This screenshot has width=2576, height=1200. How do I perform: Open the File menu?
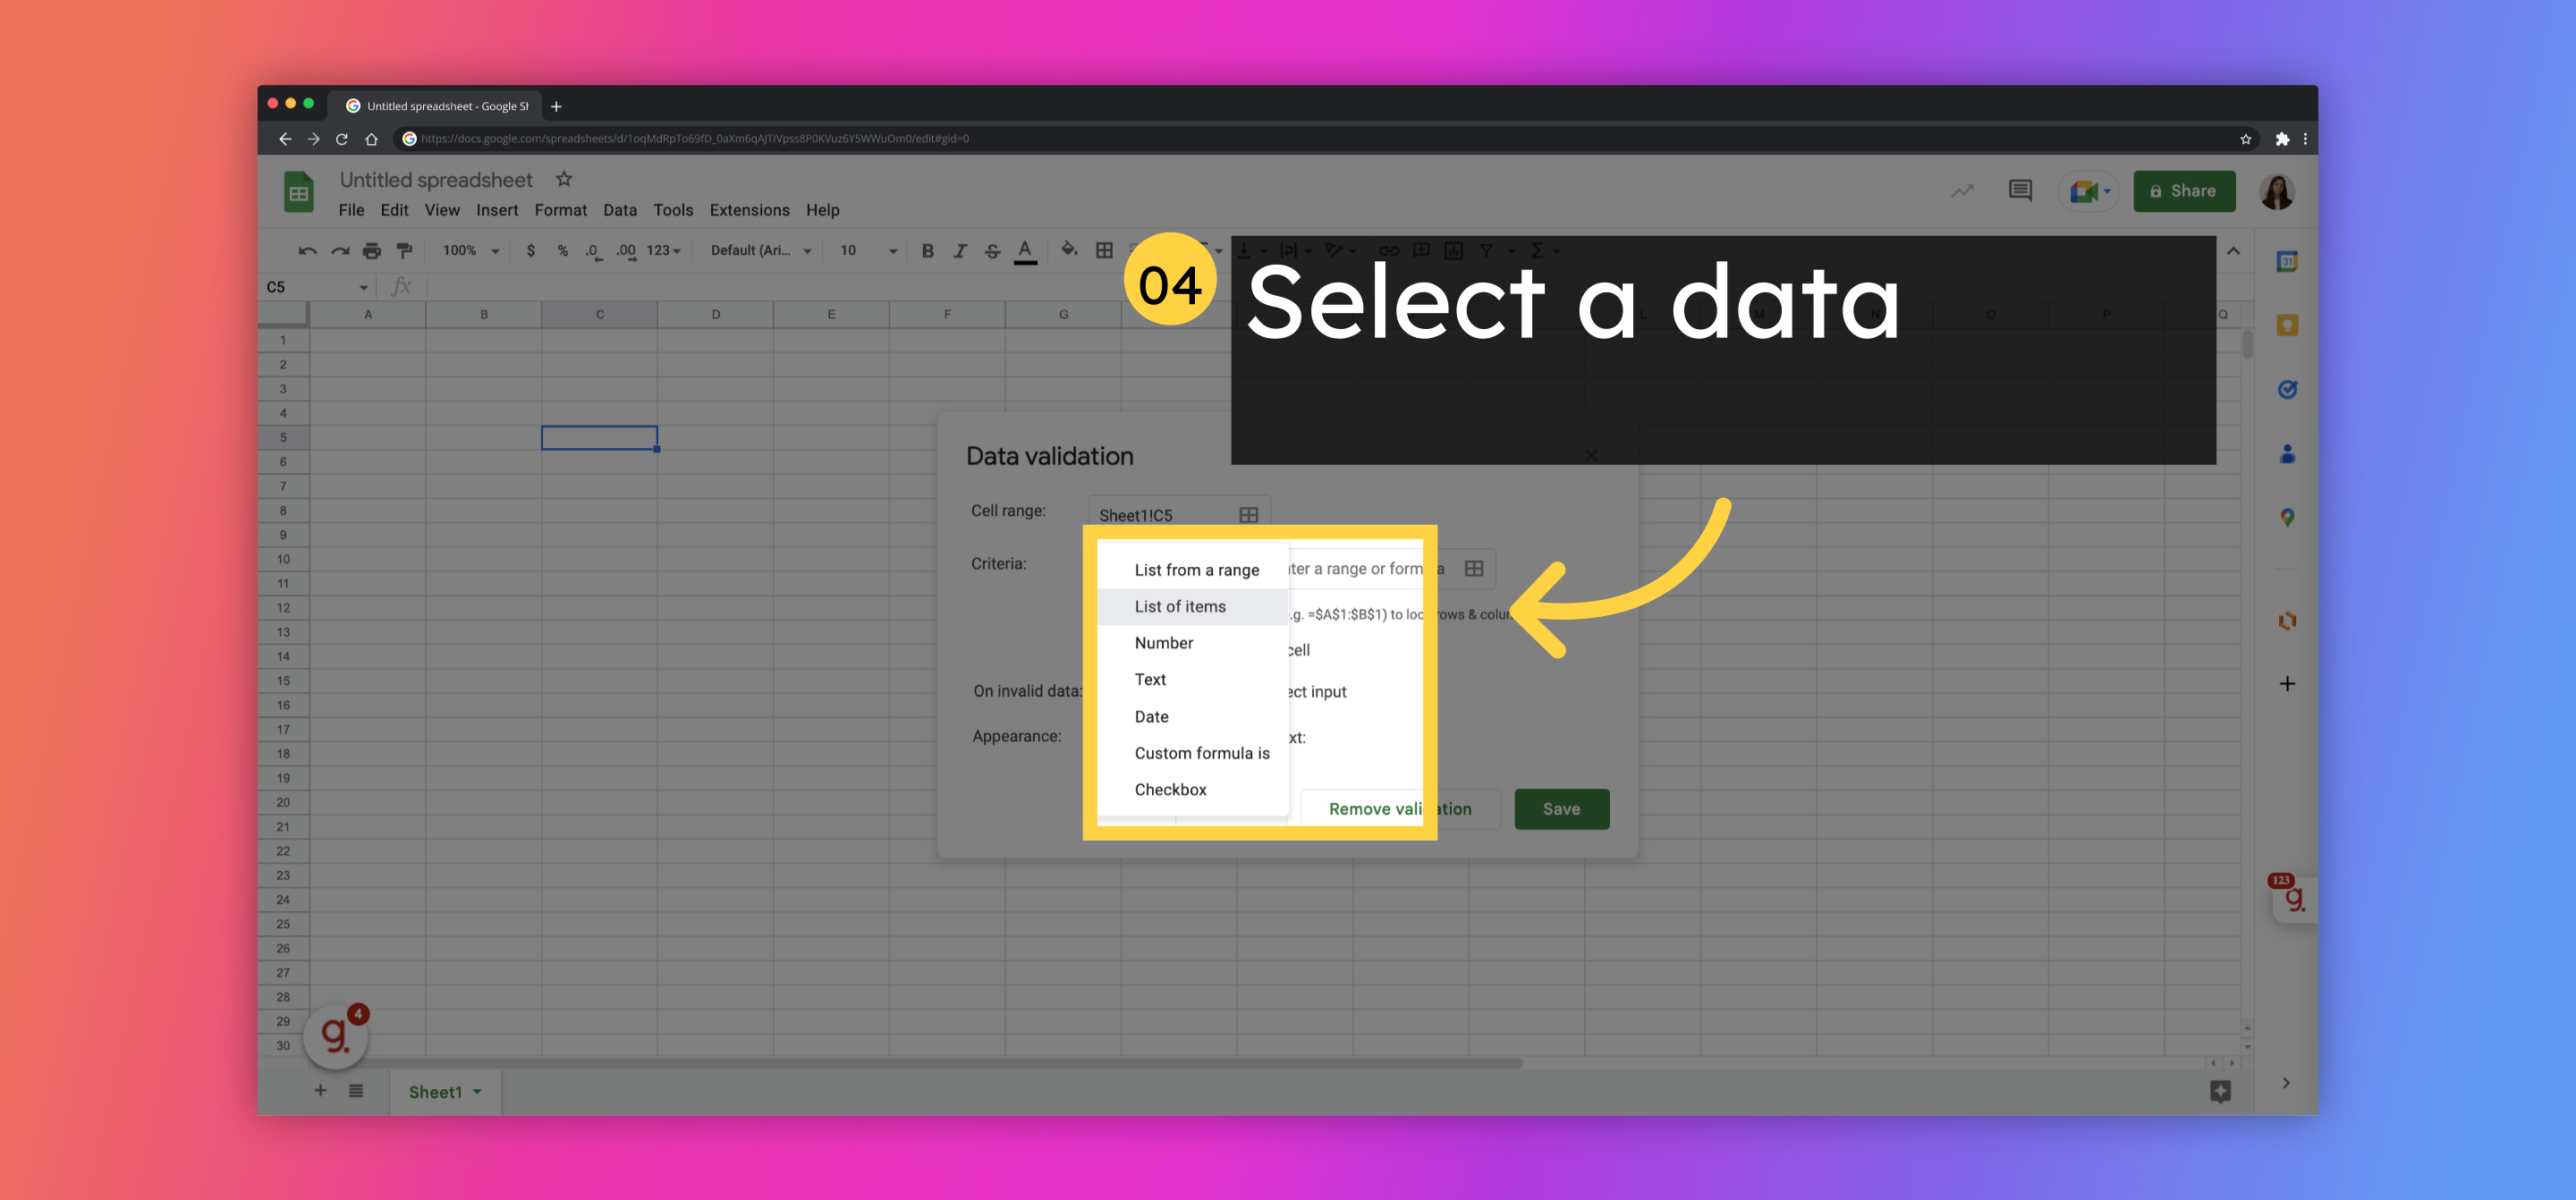351,210
